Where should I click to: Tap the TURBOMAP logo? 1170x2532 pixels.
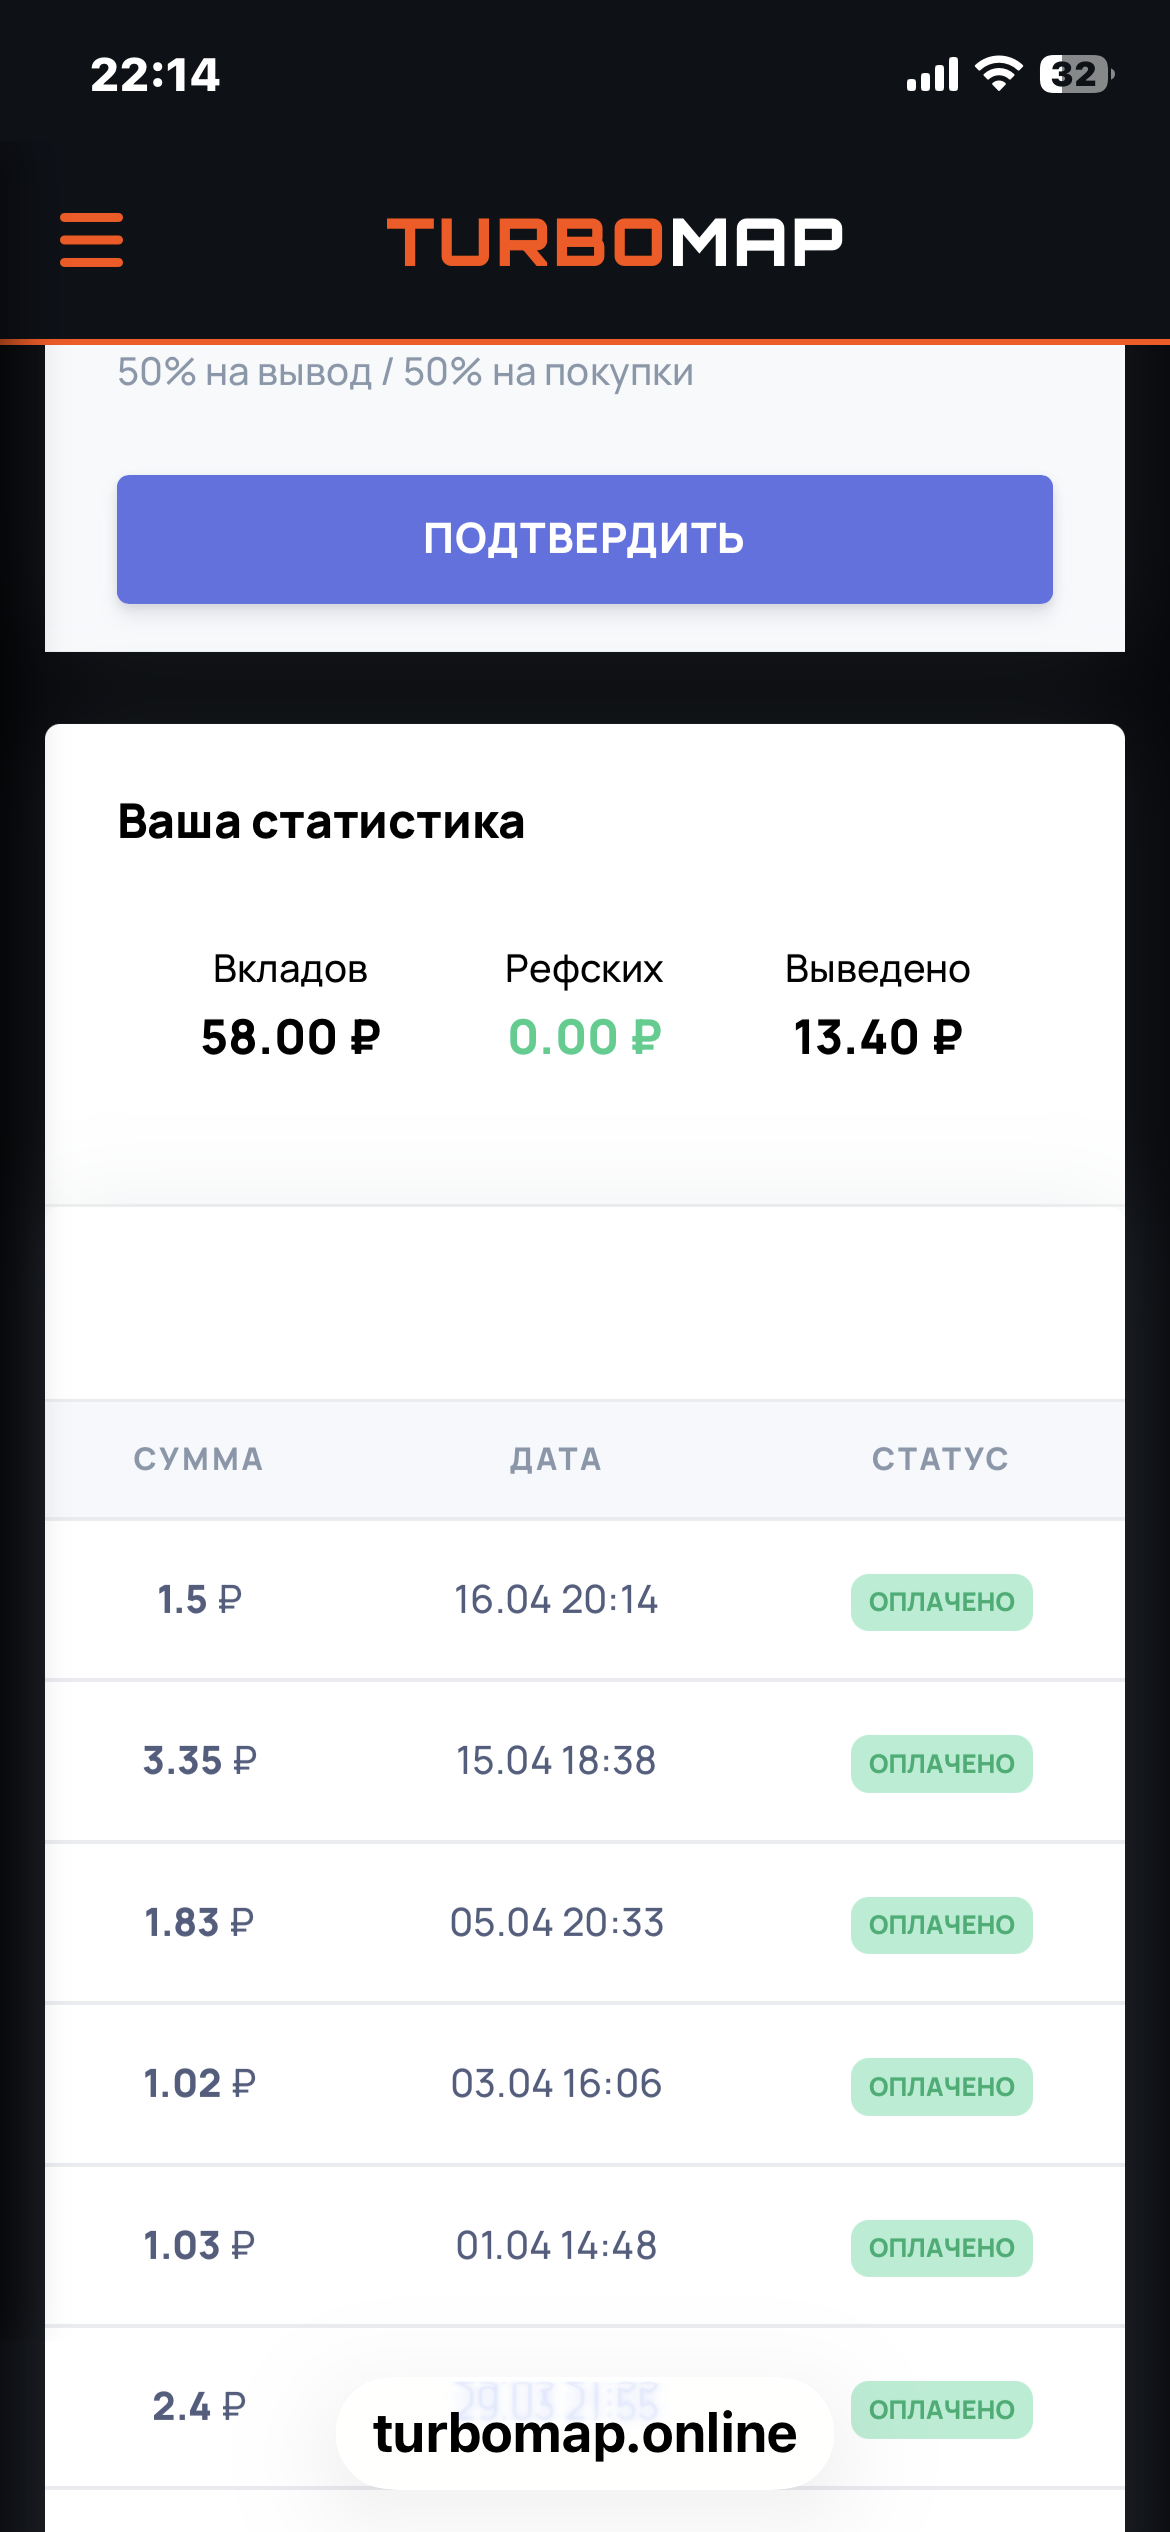pyautogui.click(x=614, y=242)
